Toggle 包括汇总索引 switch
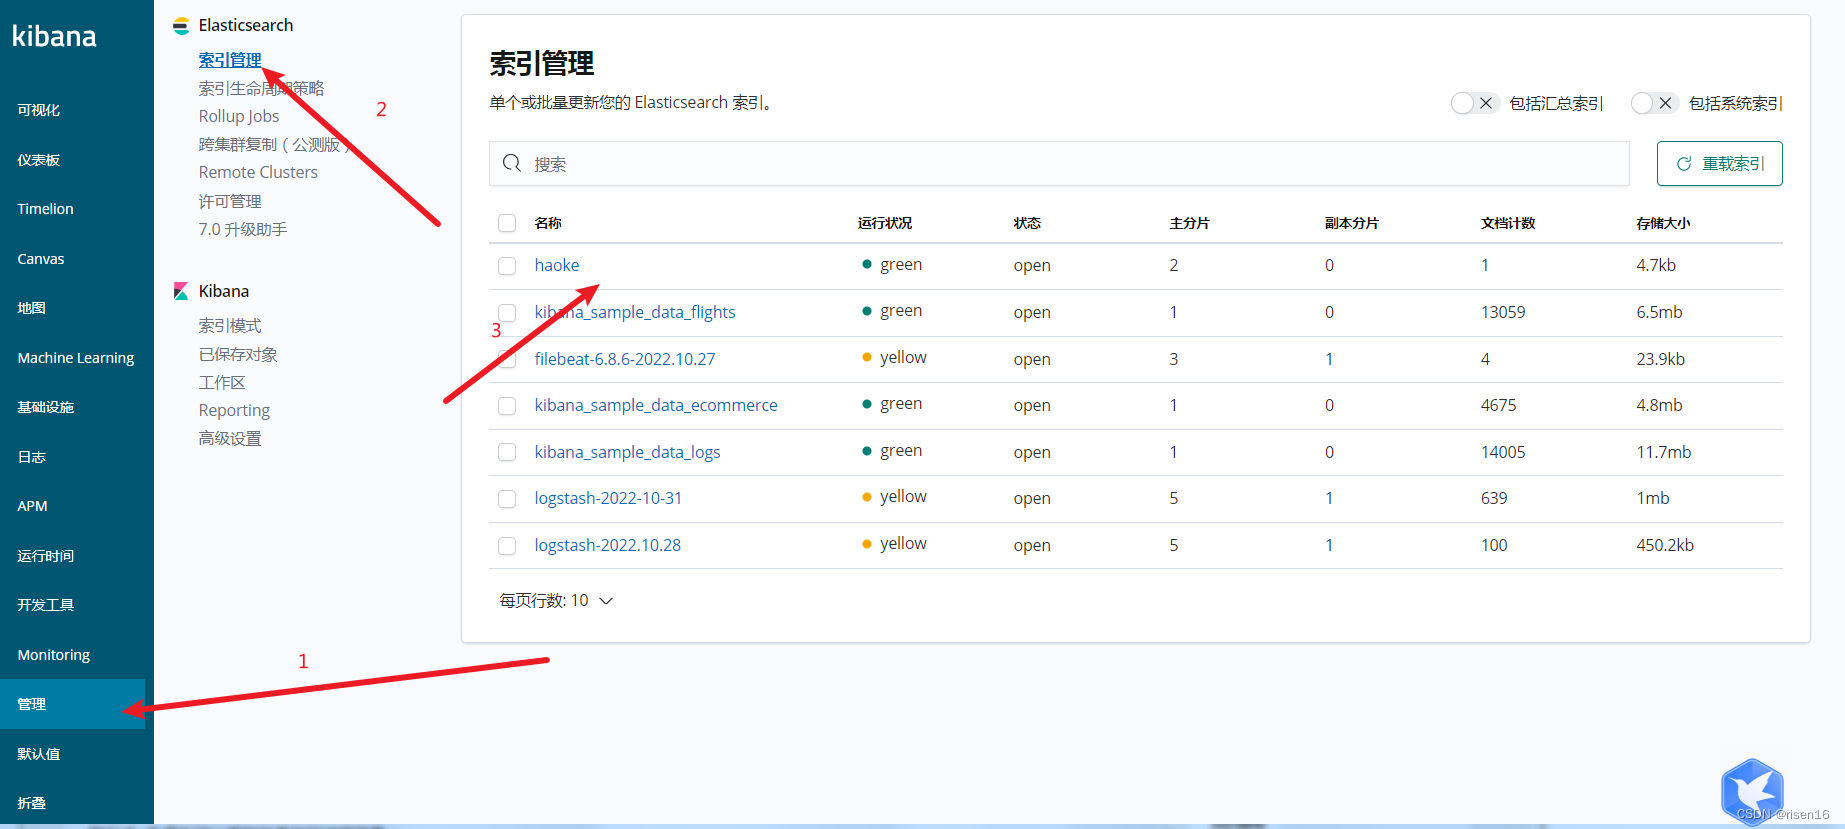The width and height of the screenshot is (1845, 829). (1474, 103)
